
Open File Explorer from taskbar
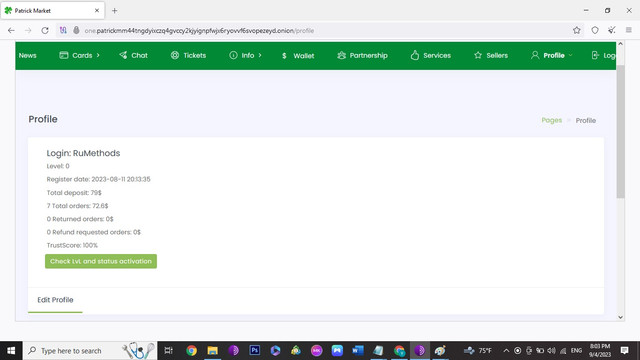213,351
